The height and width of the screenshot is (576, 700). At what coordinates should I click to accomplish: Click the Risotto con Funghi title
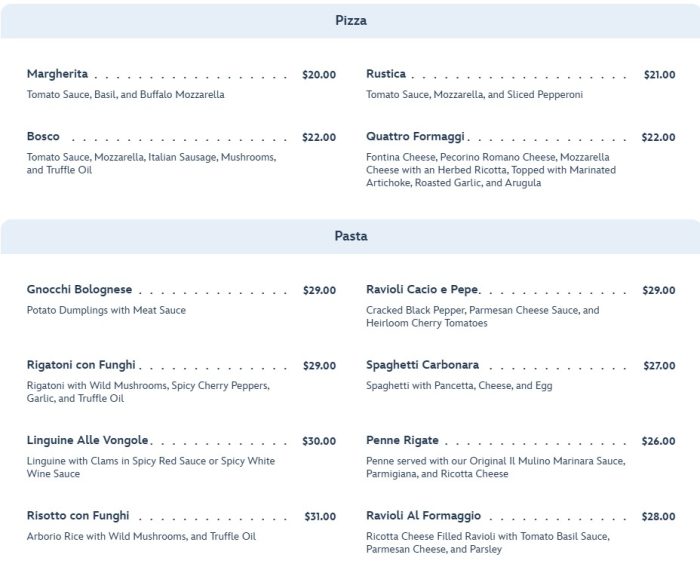pyautogui.click(x=78, y=516)
